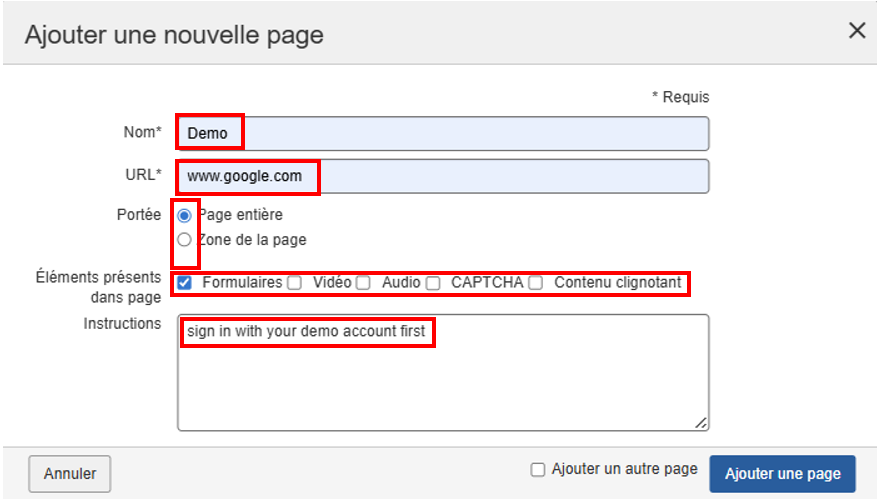Click the Ajouter une page button

[782, 474]
